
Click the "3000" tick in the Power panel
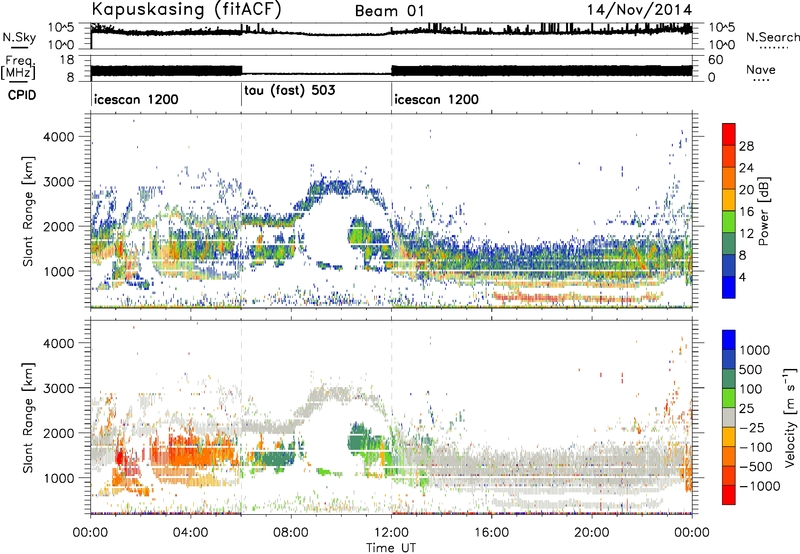pyautogui.click(x=58, y=182)
